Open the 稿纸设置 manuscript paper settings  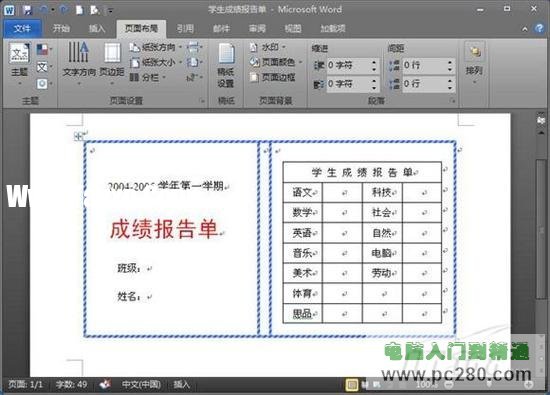226,65
